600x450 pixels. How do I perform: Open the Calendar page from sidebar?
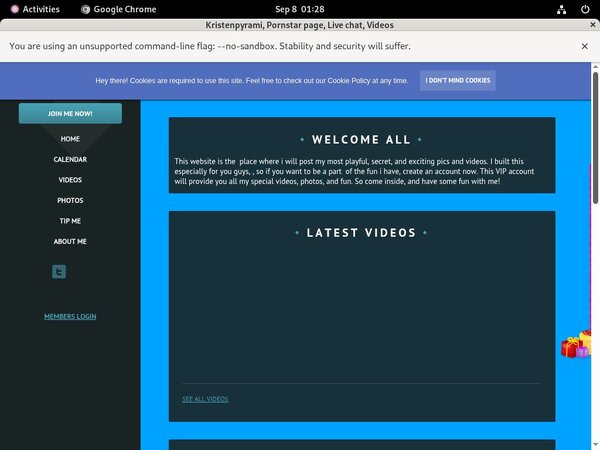(x=70, y=159)
